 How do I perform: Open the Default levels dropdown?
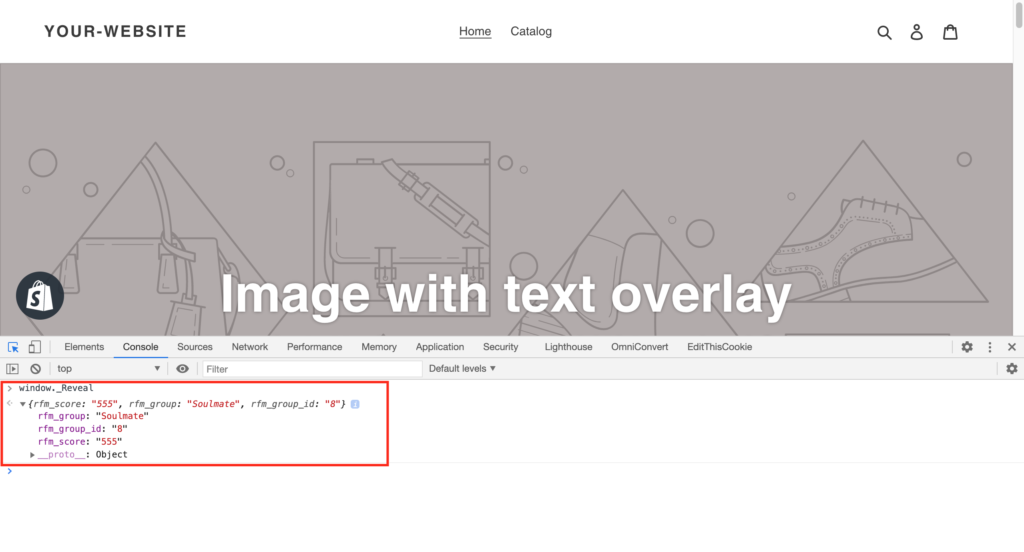tap(462, 369)
